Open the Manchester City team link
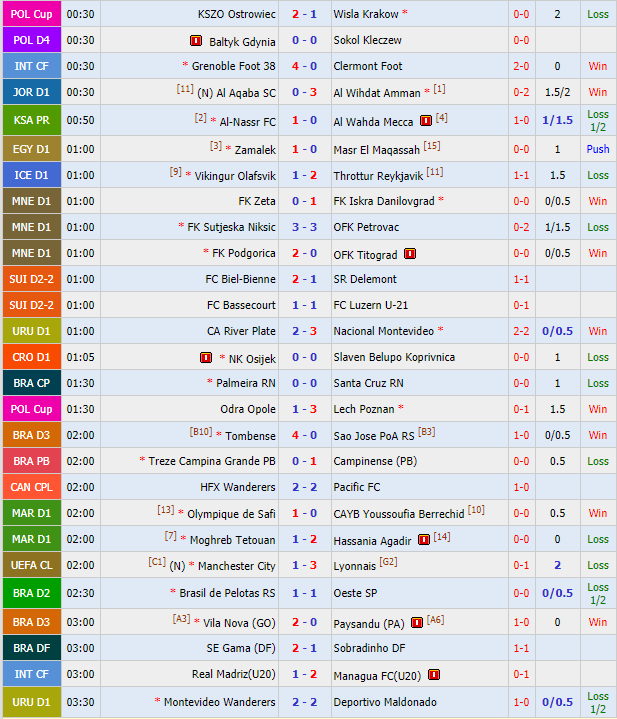 click(x=237, y=566)
